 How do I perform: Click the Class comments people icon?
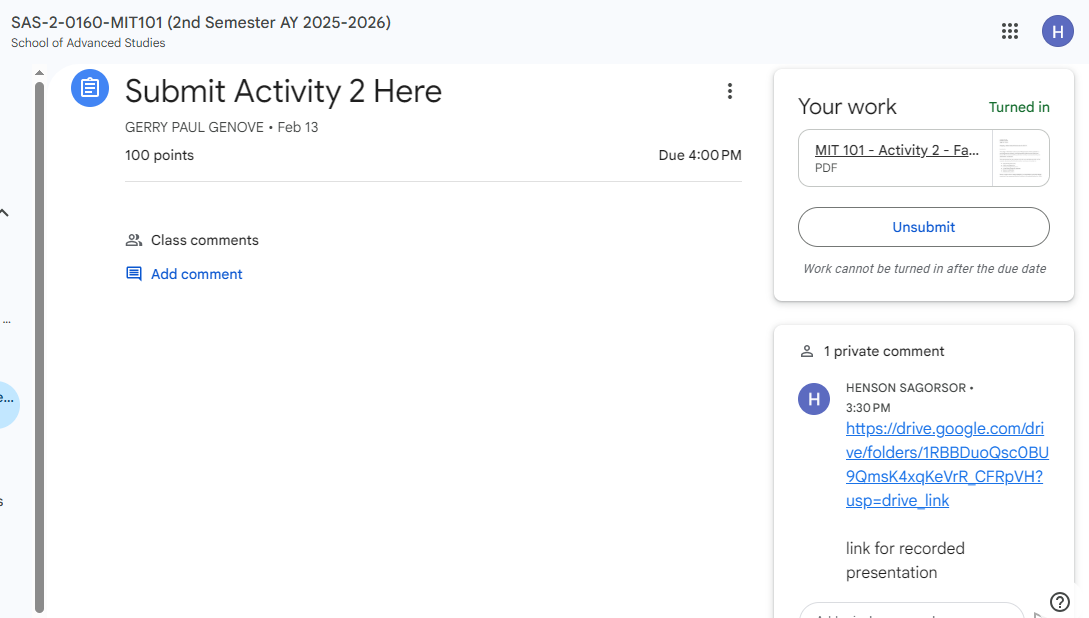[133, 240]
